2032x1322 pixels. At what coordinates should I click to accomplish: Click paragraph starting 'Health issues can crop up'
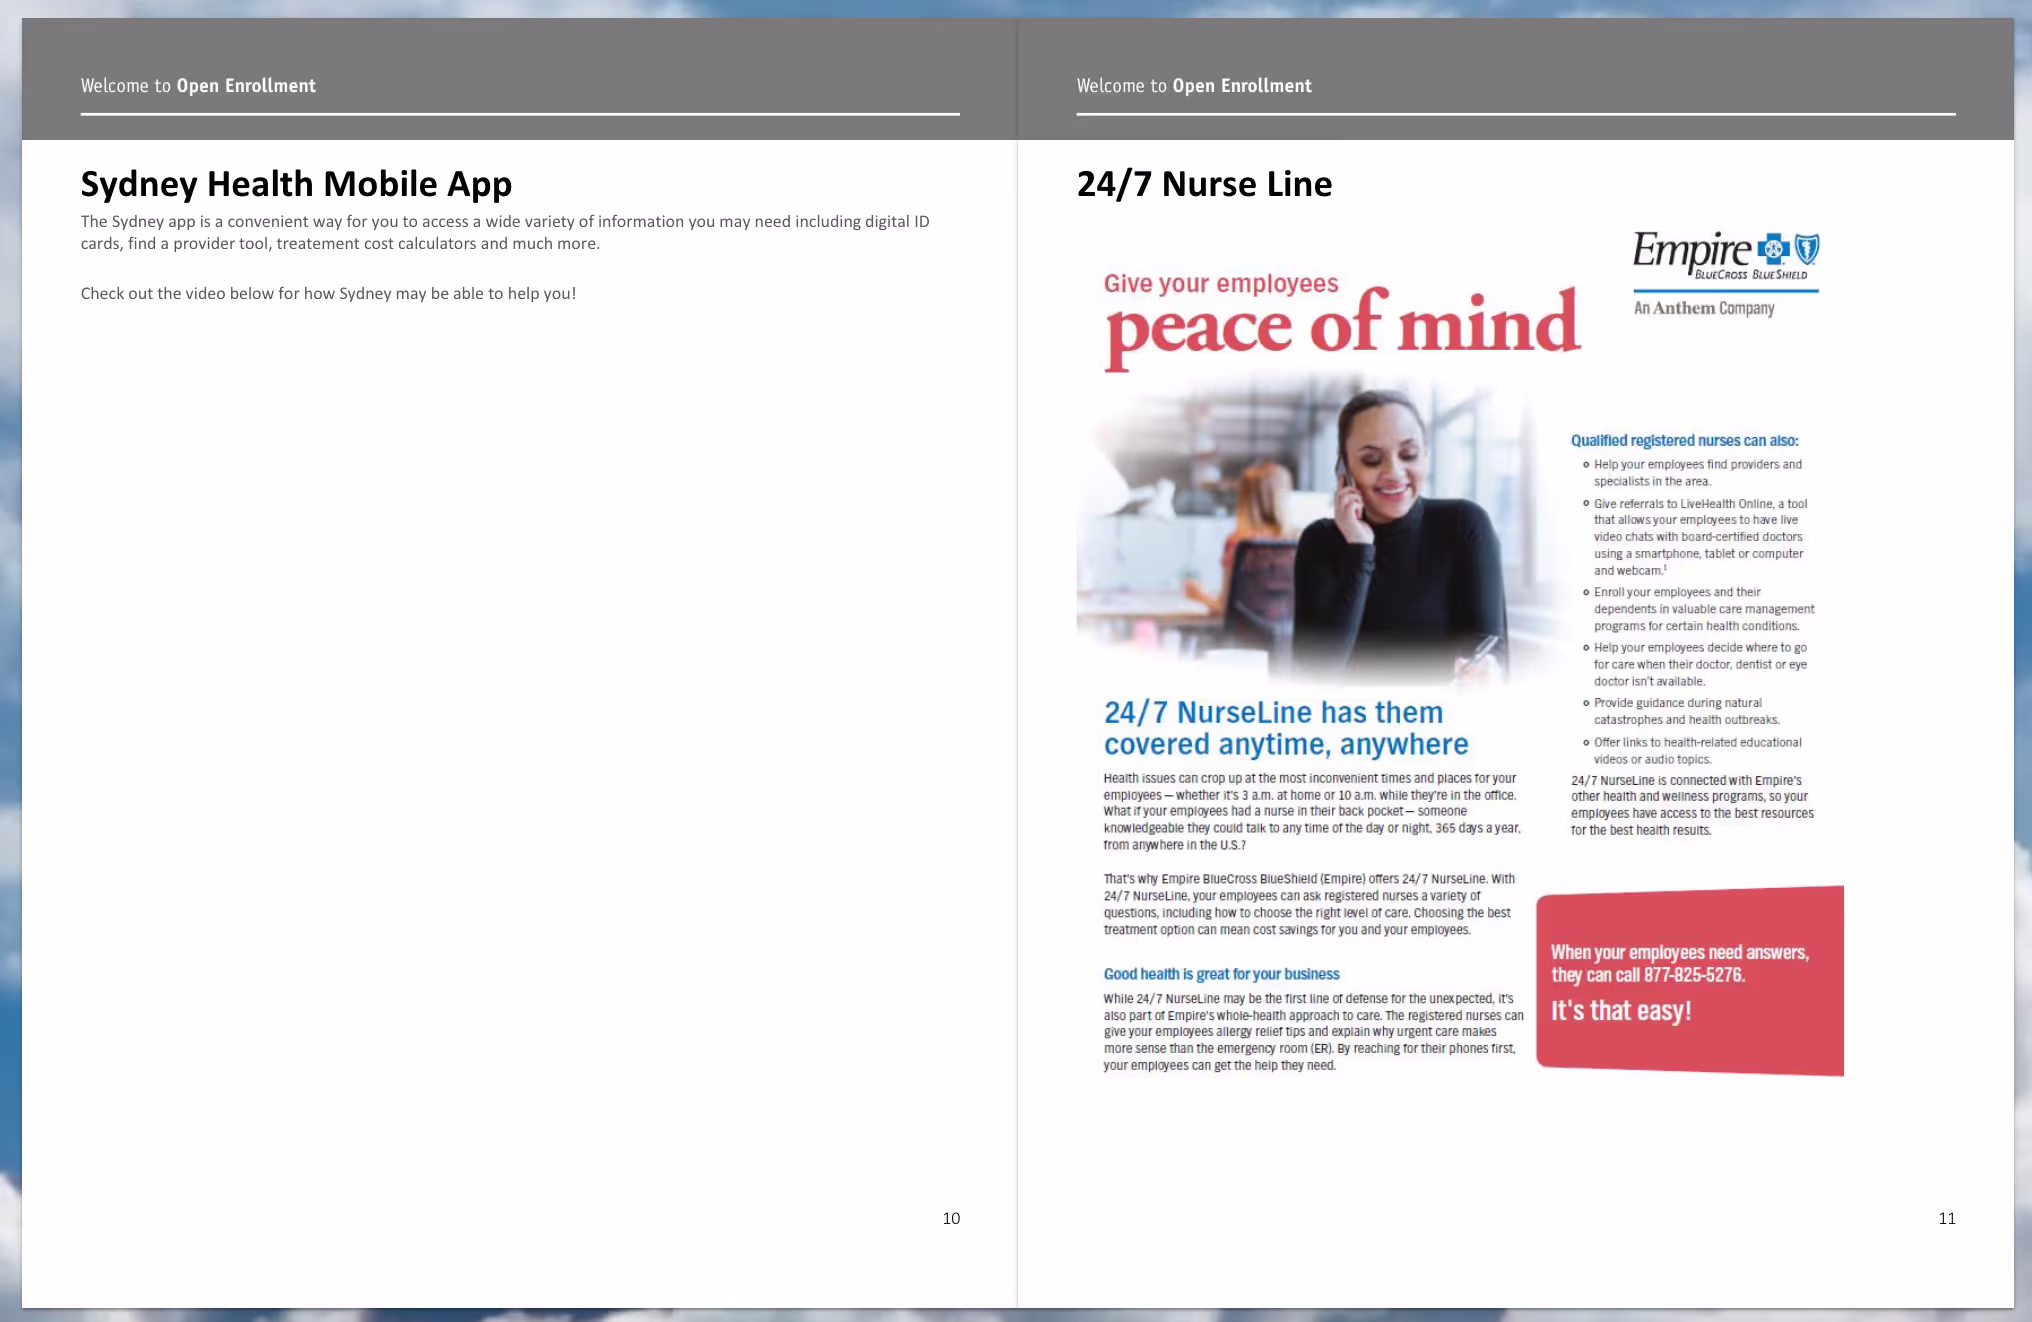(x=1312, y=812)
